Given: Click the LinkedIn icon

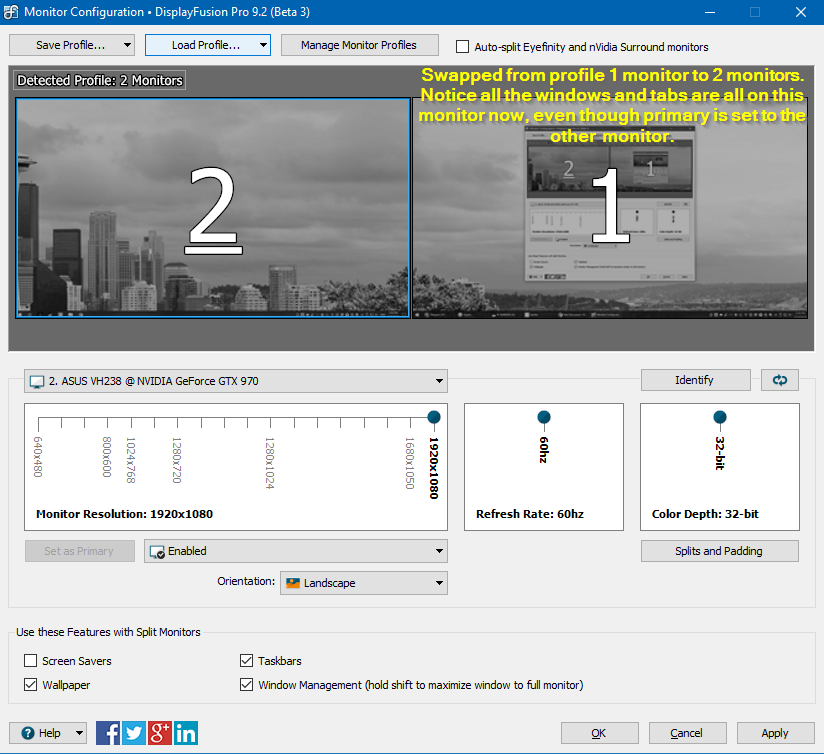Looking at the screenshot, I should [186, 733].
